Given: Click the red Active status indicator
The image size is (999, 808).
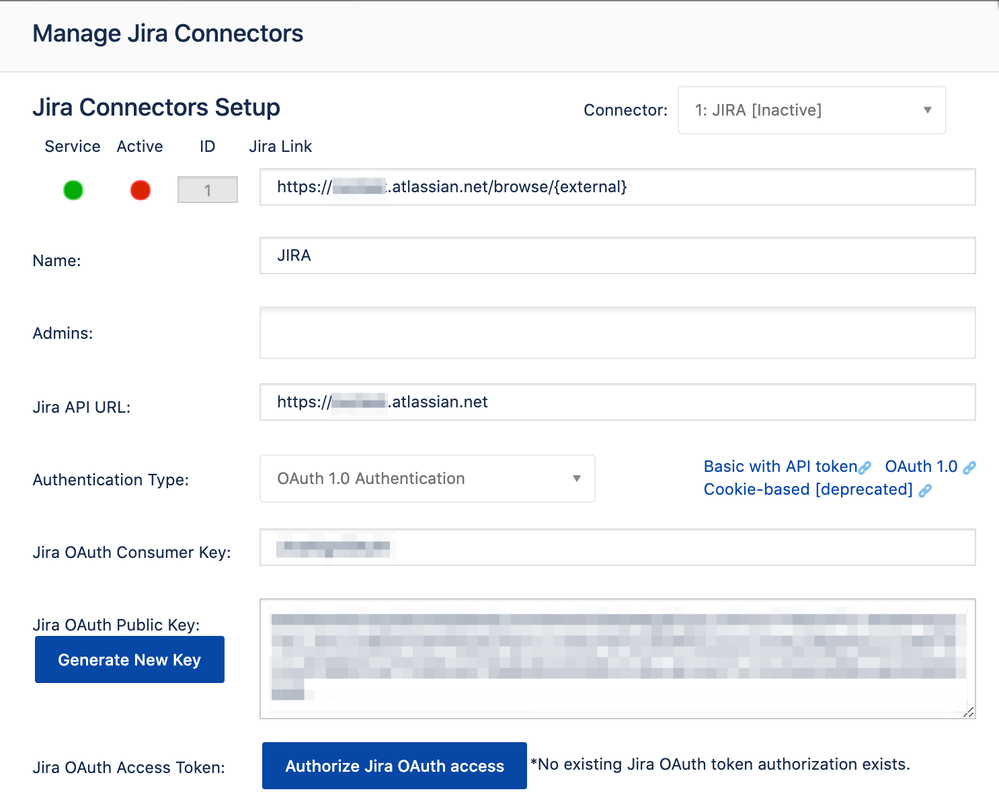Looking at the screenshot, I should click(140, 190).
